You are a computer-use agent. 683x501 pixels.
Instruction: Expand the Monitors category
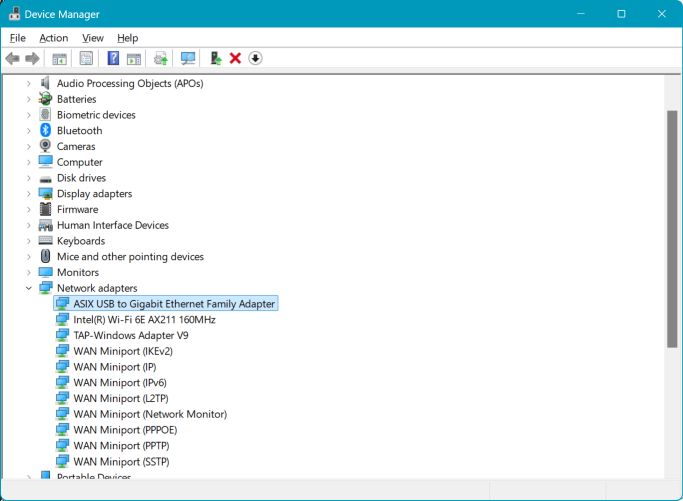(29, 272)
